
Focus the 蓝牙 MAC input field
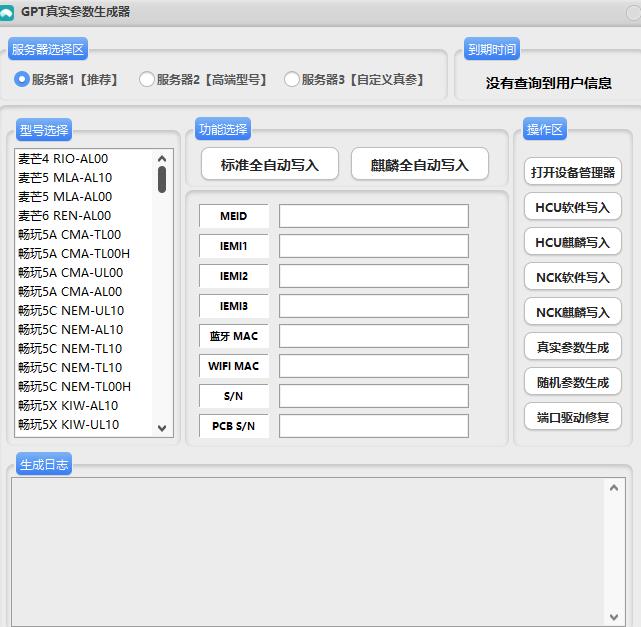pos(374,336)
